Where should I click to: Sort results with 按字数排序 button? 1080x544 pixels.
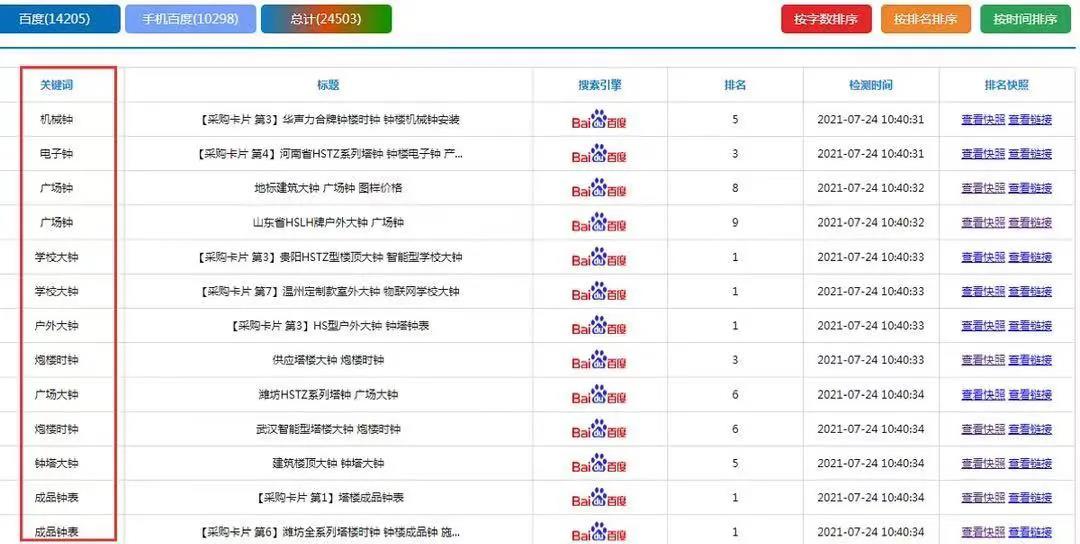826,19
